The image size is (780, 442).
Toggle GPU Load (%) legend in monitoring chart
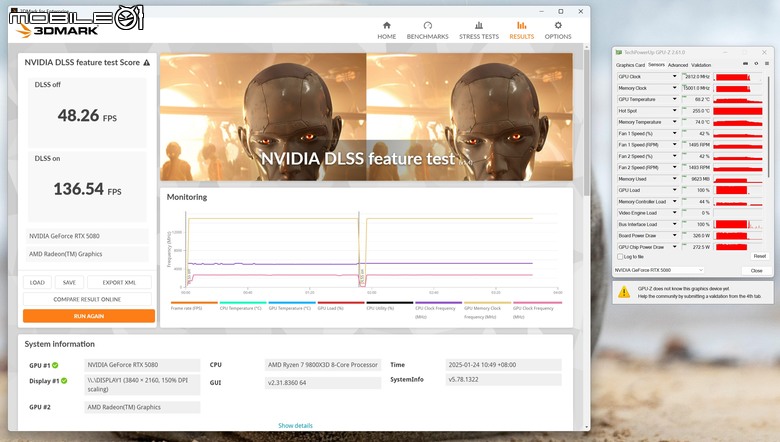[x=341, y=306]
